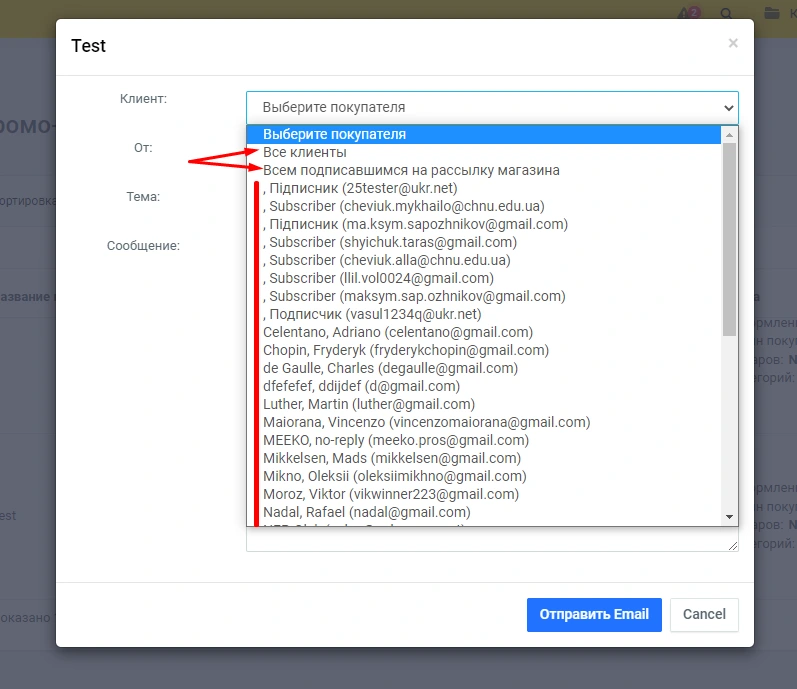Image resolution: width=797 pixels, height=689 pixels.
Task: Select Luther, Martin from the list
Action: pos(369,404)
